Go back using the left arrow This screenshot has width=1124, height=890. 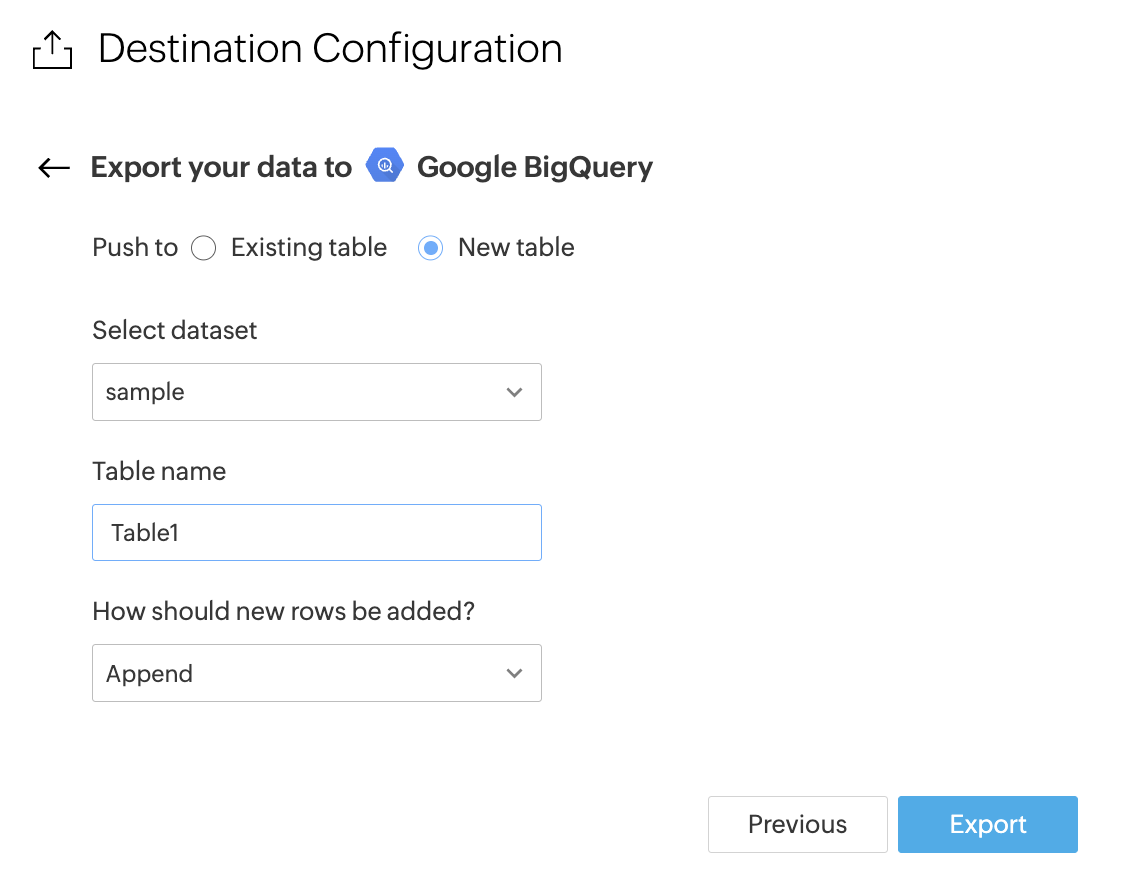click(54, 168)
